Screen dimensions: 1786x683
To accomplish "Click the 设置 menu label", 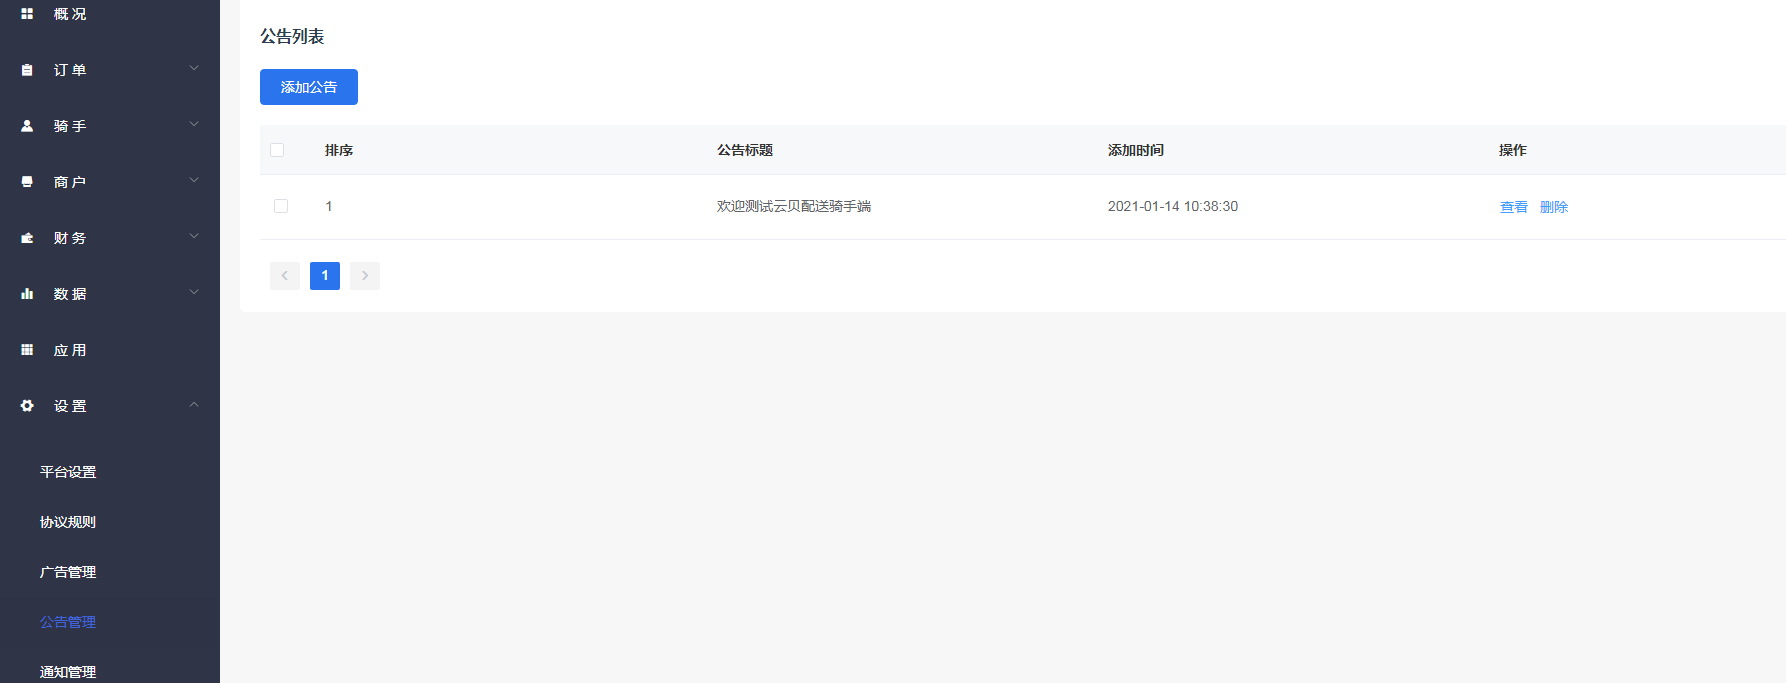I will (x=70, y=406).
